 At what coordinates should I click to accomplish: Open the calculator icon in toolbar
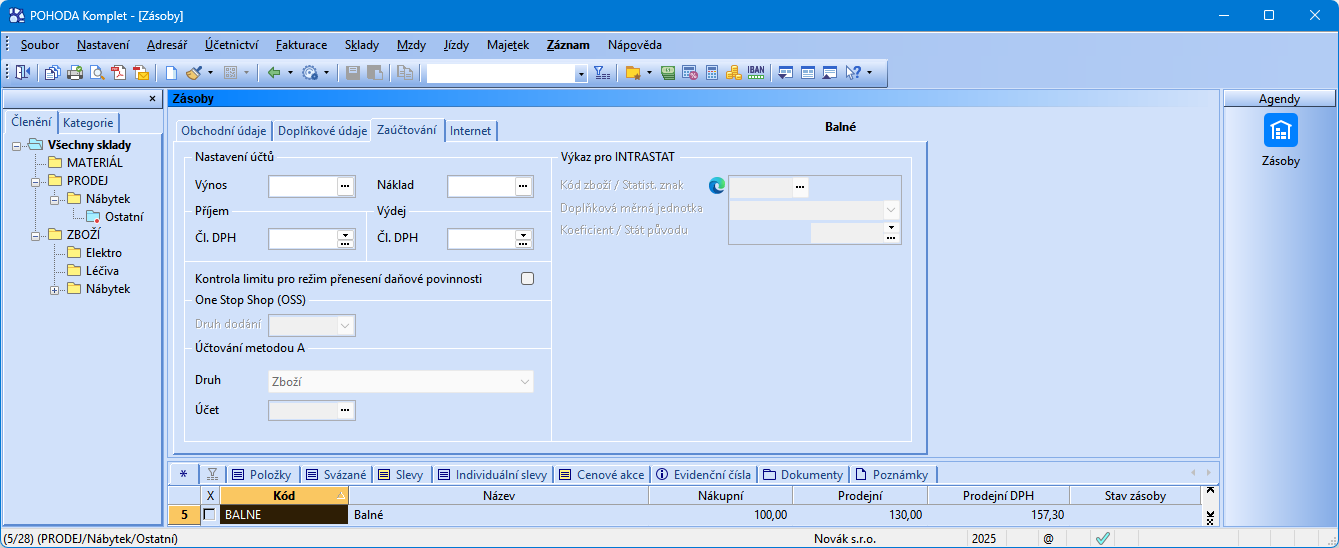712,73
